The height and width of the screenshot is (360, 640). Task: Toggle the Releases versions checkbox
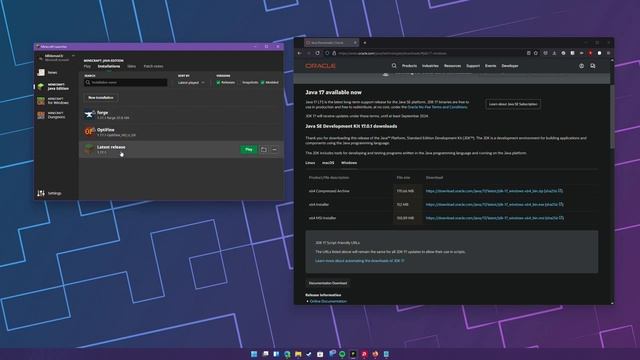pyautogui.click(x=218, y=82)
